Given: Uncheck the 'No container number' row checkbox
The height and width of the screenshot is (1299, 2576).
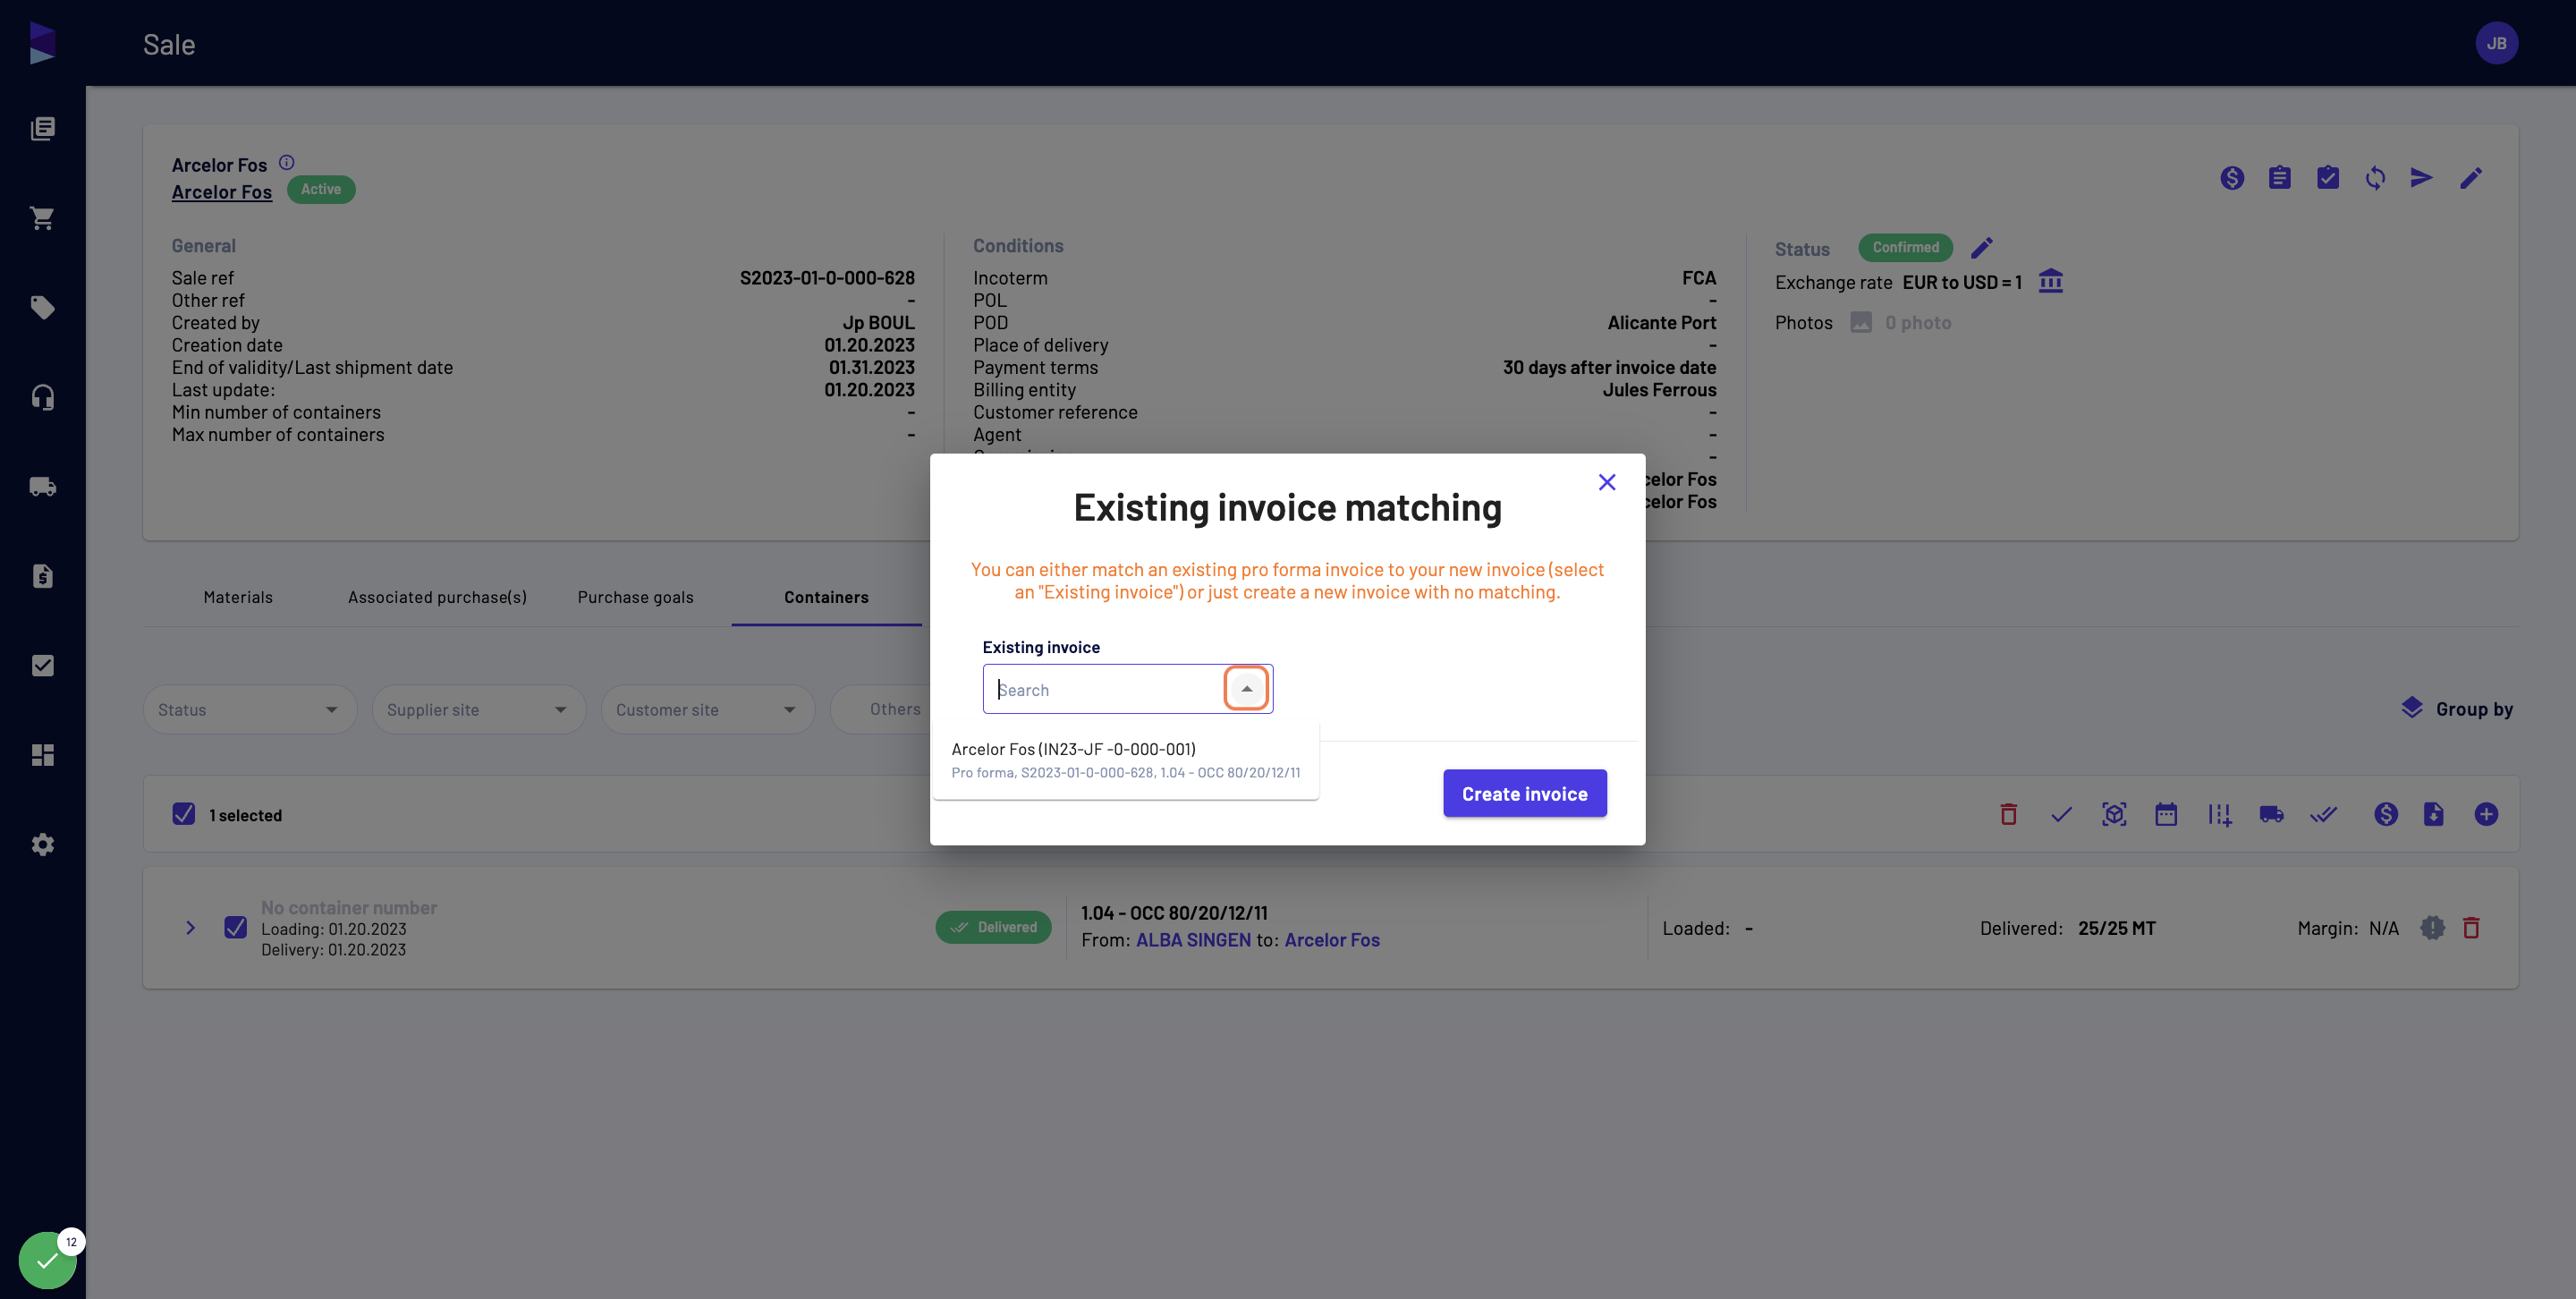Looking at the screenshot, I should click(236, 928).
